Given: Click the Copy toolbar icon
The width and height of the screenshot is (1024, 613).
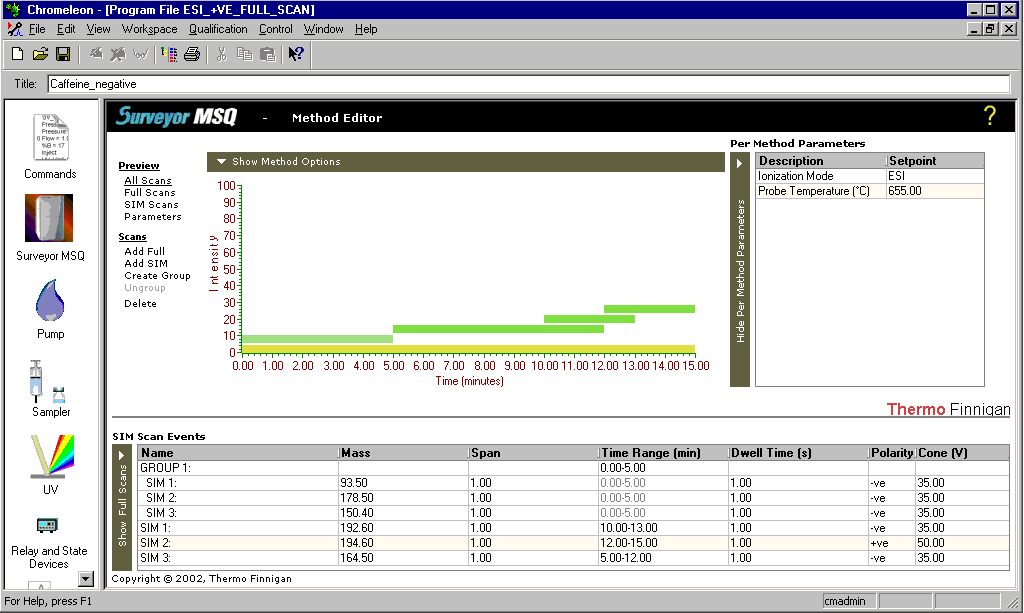Looking at the screenshot, I should click(x=245, y=54).
